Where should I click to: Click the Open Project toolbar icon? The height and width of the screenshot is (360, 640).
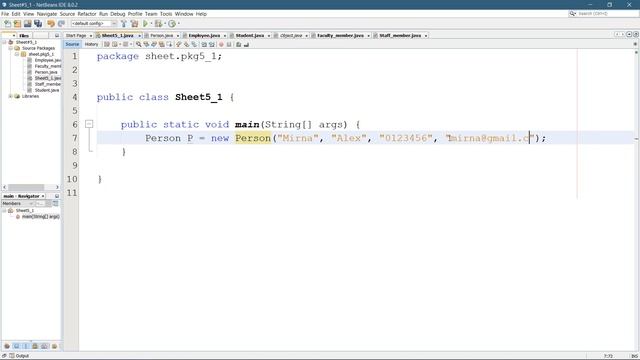[x=27, y=24]
